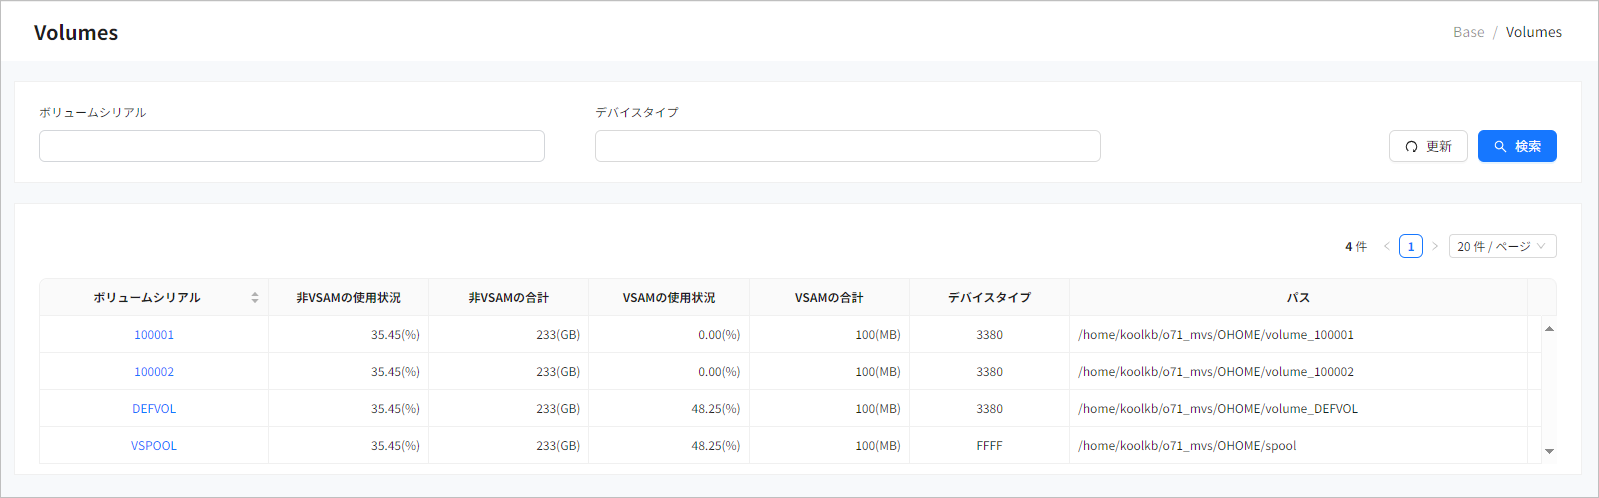Click 0.00(%) VSAM usage in 100001 row
The image size is (1599, 498).
click(719, 335)
